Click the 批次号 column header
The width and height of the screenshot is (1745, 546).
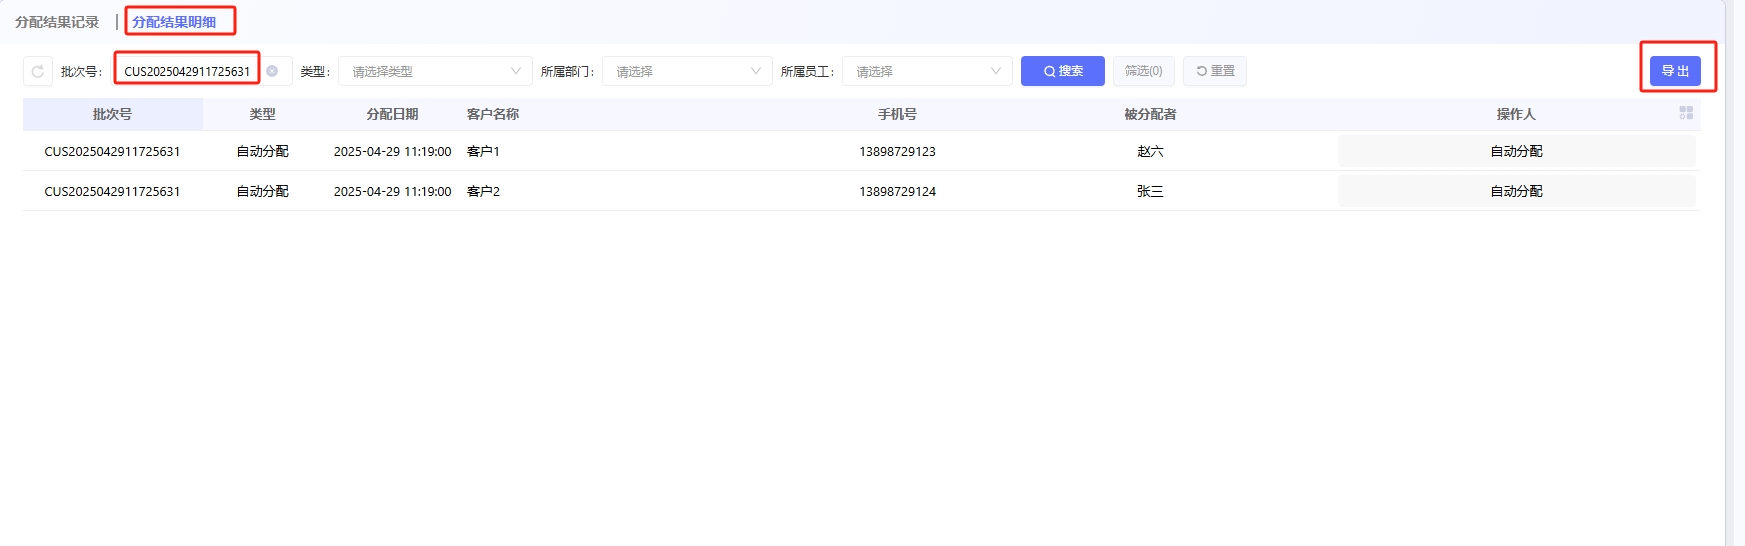pyautogui.click(x=112, y=114)
